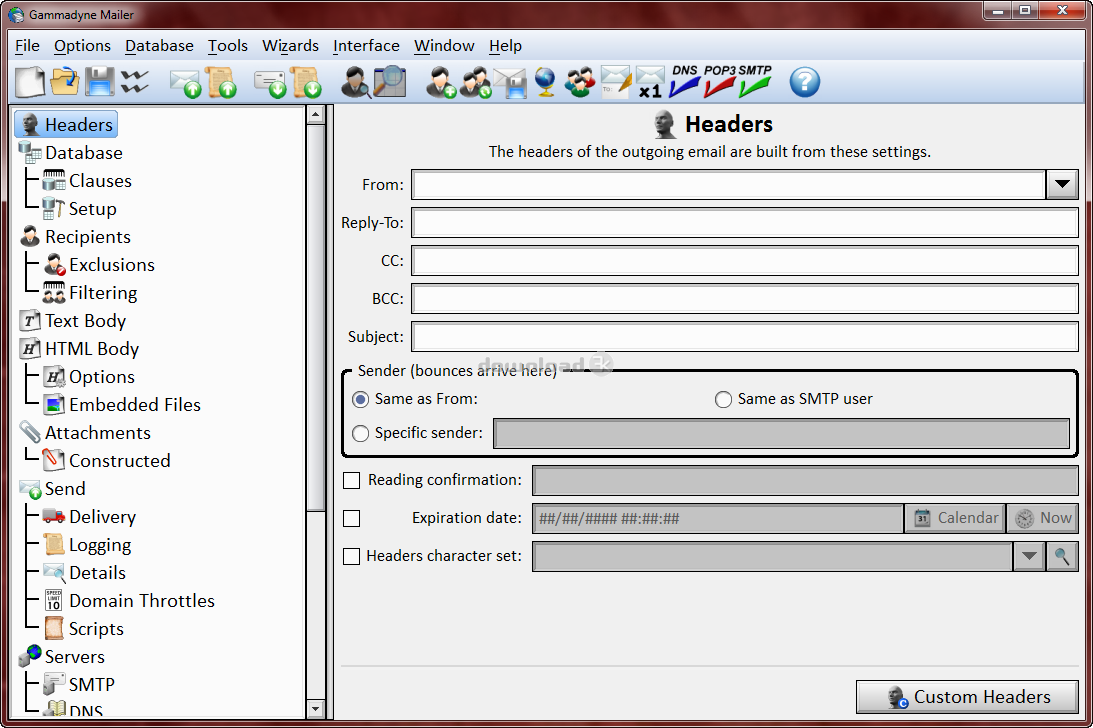
Task: Select the Attachments tree node
Action: coord(85,433)
